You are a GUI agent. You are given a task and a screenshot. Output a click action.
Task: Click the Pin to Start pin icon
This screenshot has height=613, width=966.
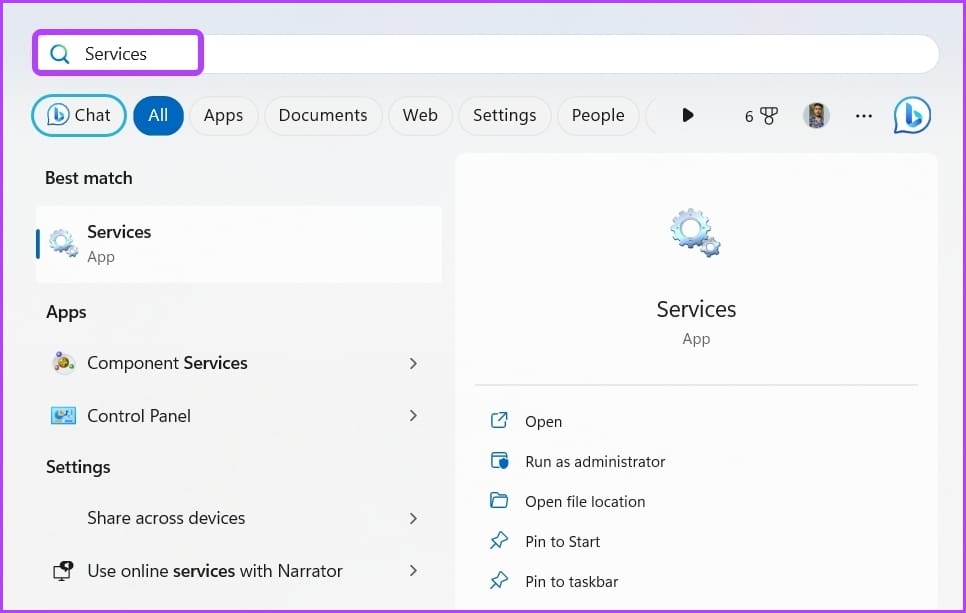point(499,541)
